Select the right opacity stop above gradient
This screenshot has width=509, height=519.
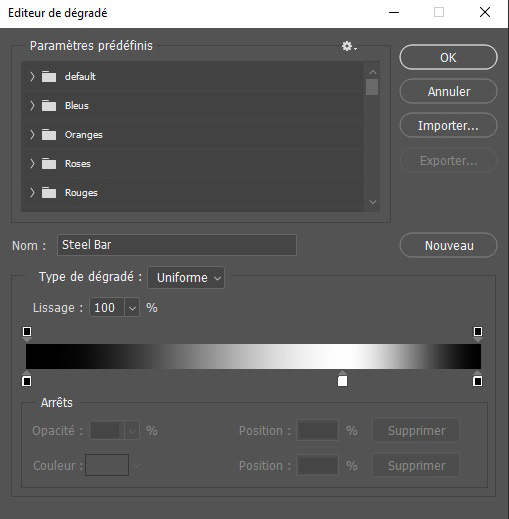pos(478,334)
